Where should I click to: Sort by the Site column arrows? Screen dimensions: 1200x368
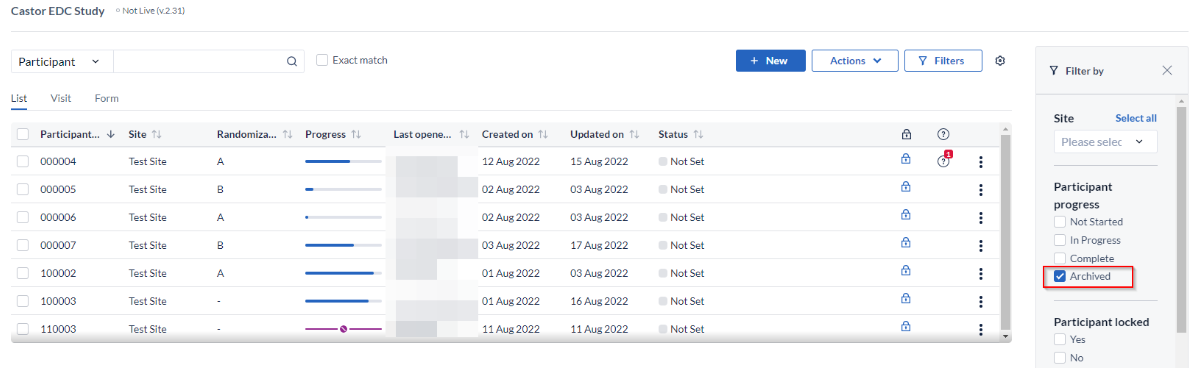click(157, 134)
